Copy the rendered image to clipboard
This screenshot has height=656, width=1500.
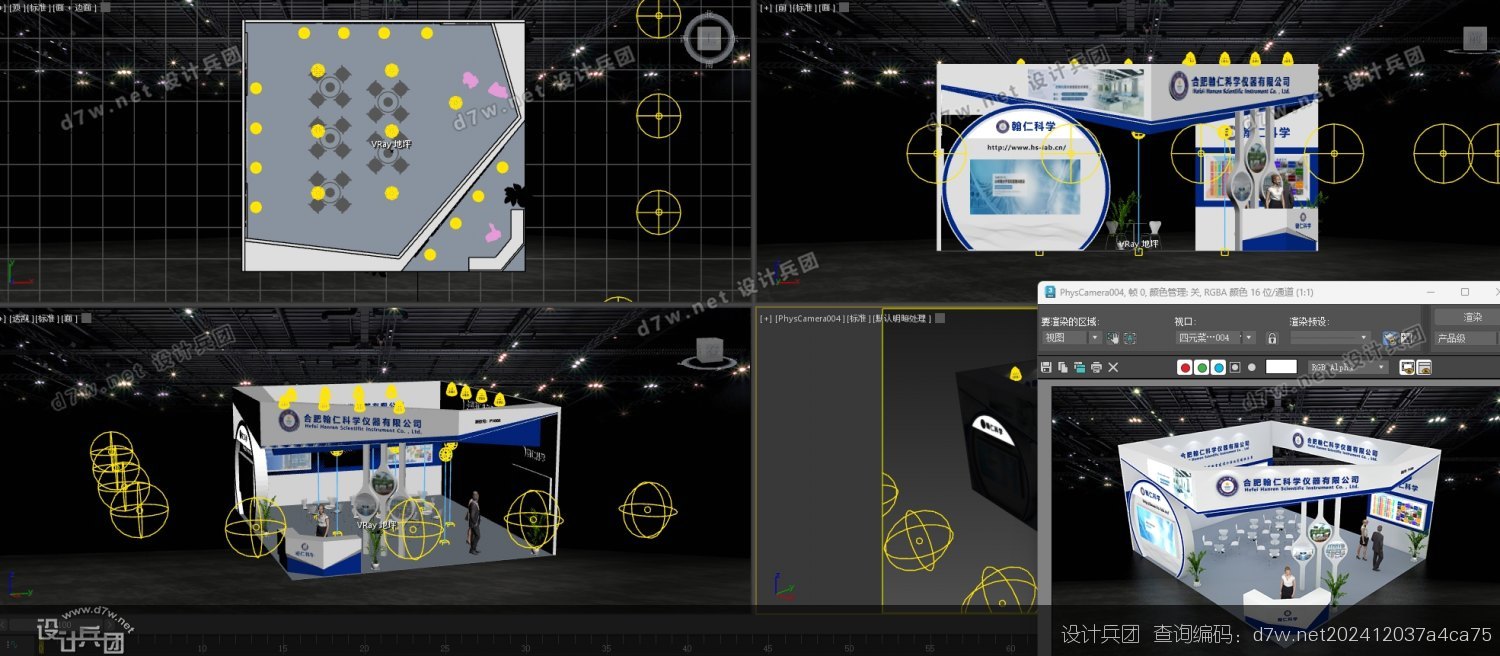1063,367
